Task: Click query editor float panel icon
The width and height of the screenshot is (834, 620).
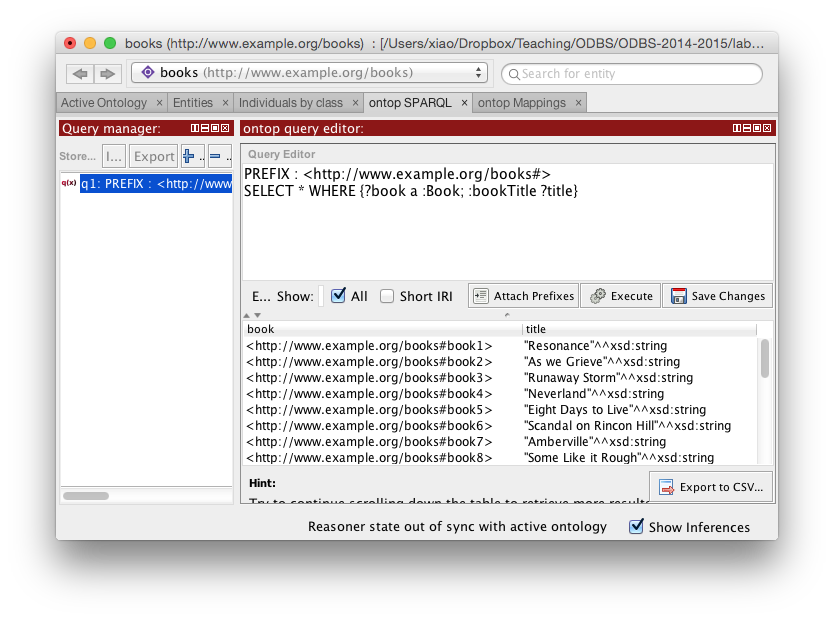Action: [x=757, y=128]
